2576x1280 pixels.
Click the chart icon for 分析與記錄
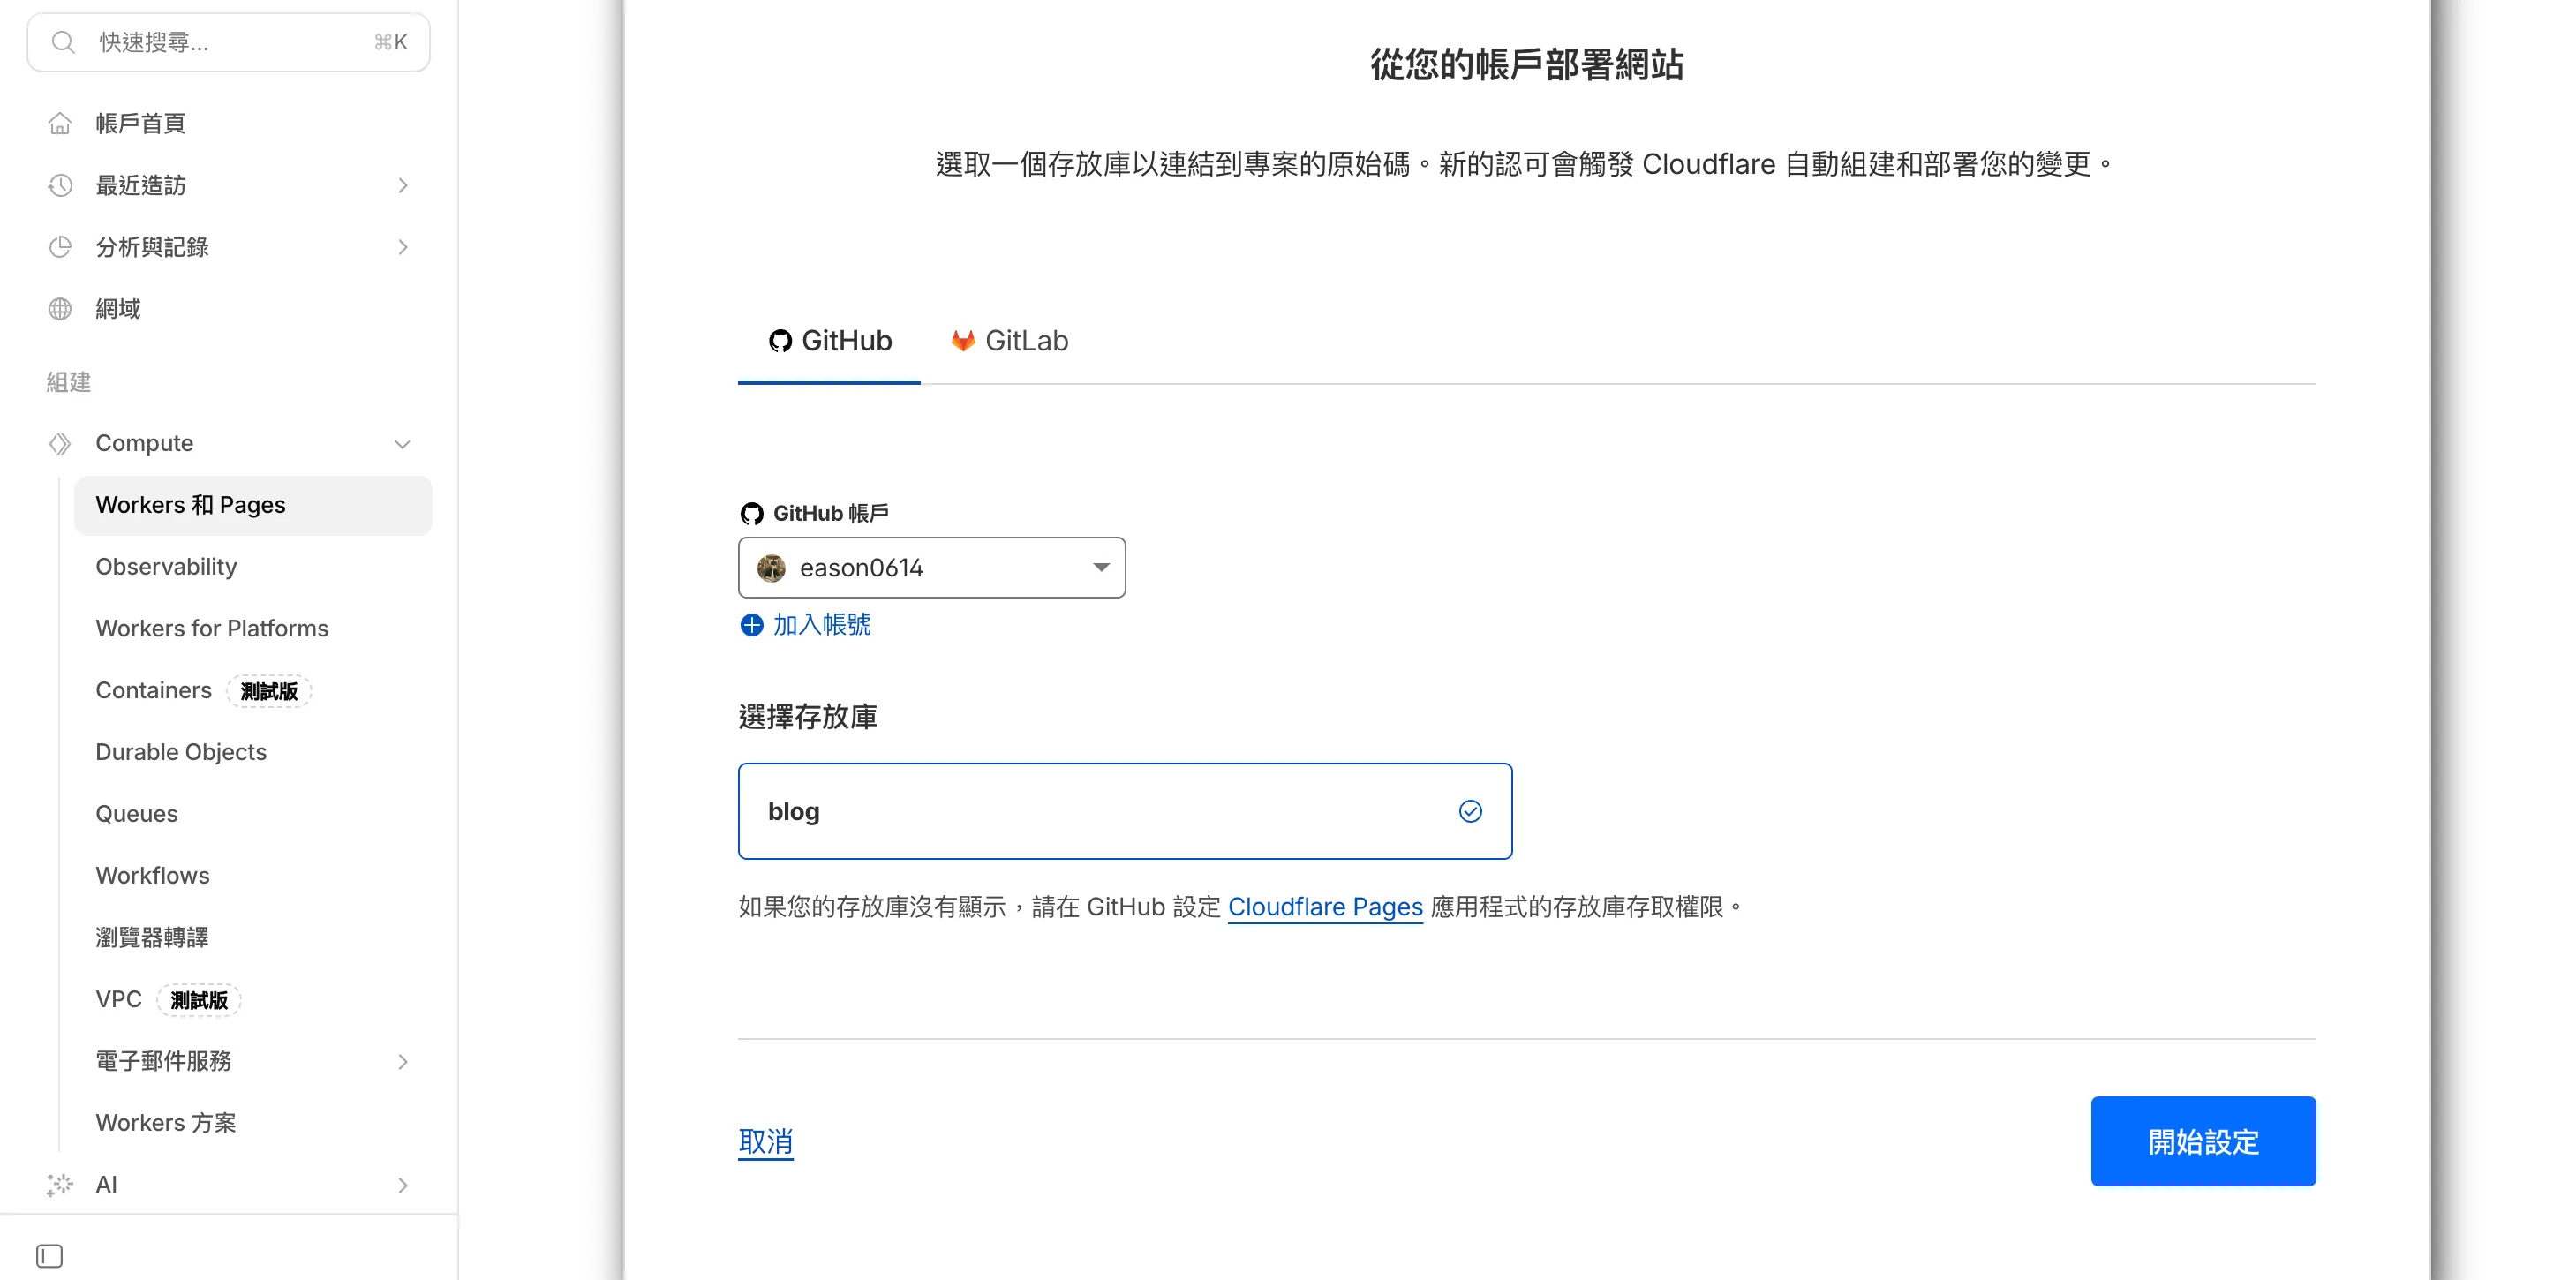click(60, 247)
